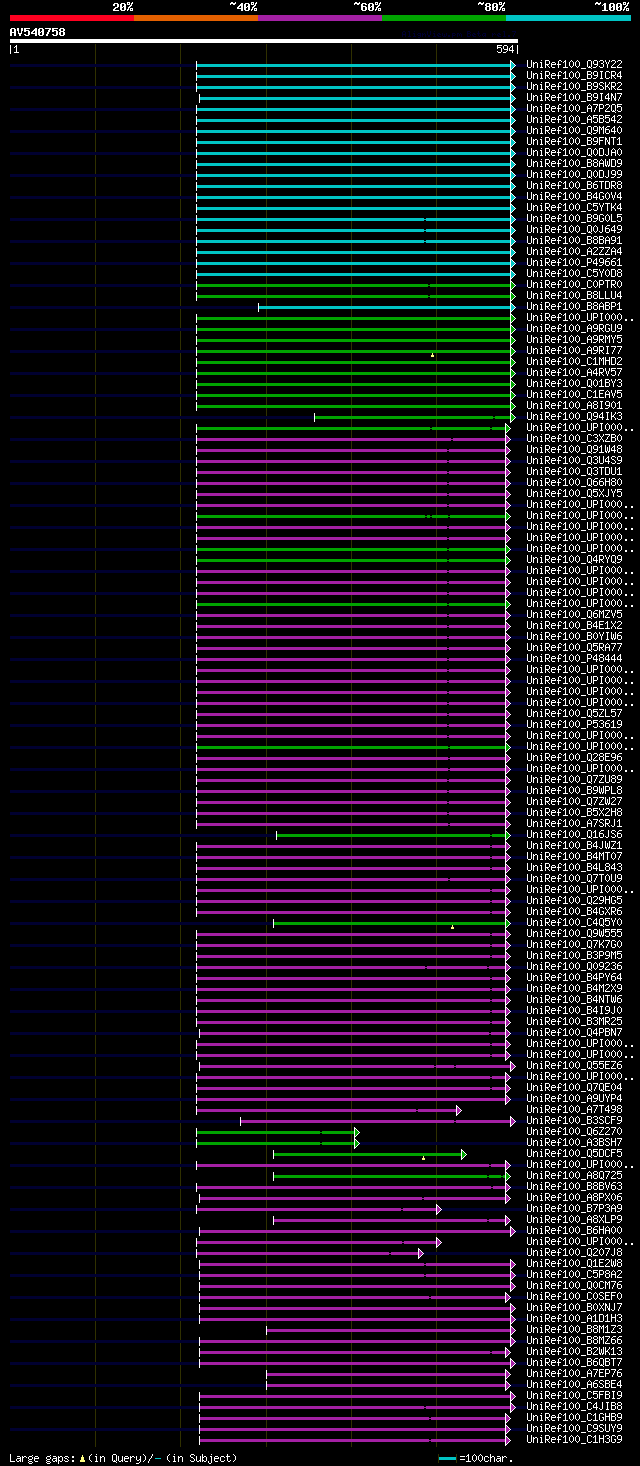Viewport: 640px width, 1466px height.
Task: Select the UniRef100_P48444 hit label
Action: click(x=574, y=659)
